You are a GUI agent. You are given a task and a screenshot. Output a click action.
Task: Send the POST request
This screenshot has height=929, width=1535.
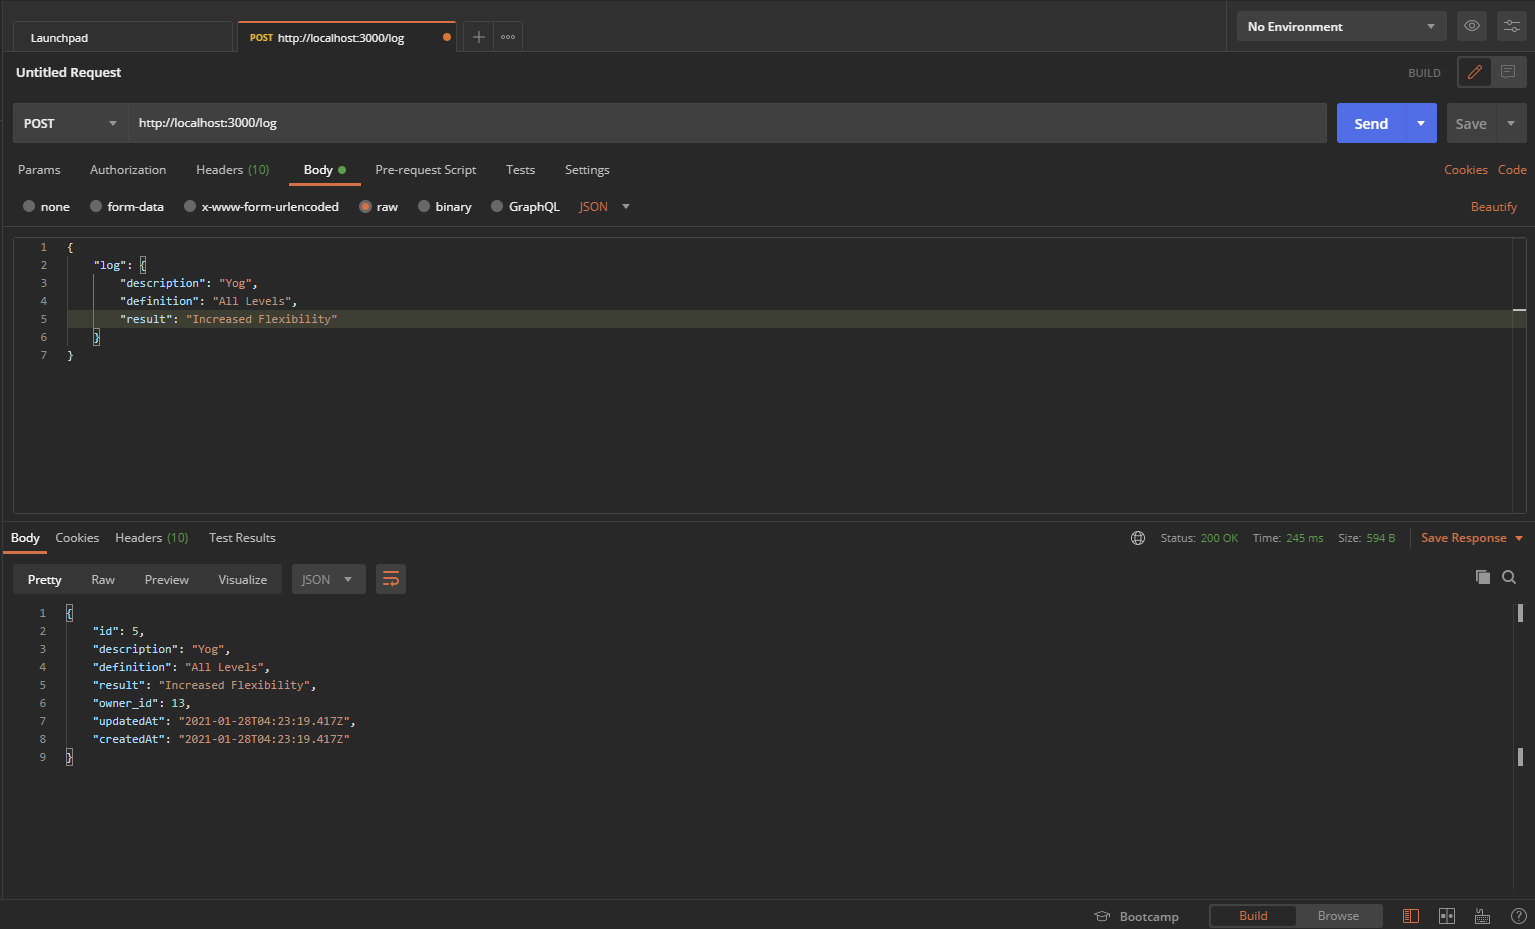pos(1371,123)
